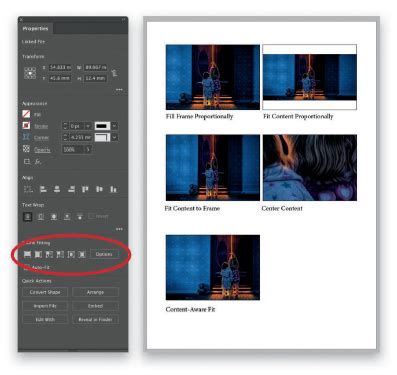Image resolution: width=397 pixels, height=375 pixels.
Task: Select Fit Content to Frame icon
Action: click(49, 254)
